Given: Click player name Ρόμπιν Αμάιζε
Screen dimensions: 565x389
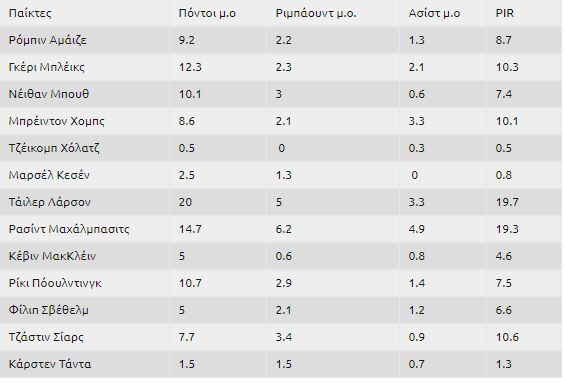Looking at the screenshot, I should point(48,40).
